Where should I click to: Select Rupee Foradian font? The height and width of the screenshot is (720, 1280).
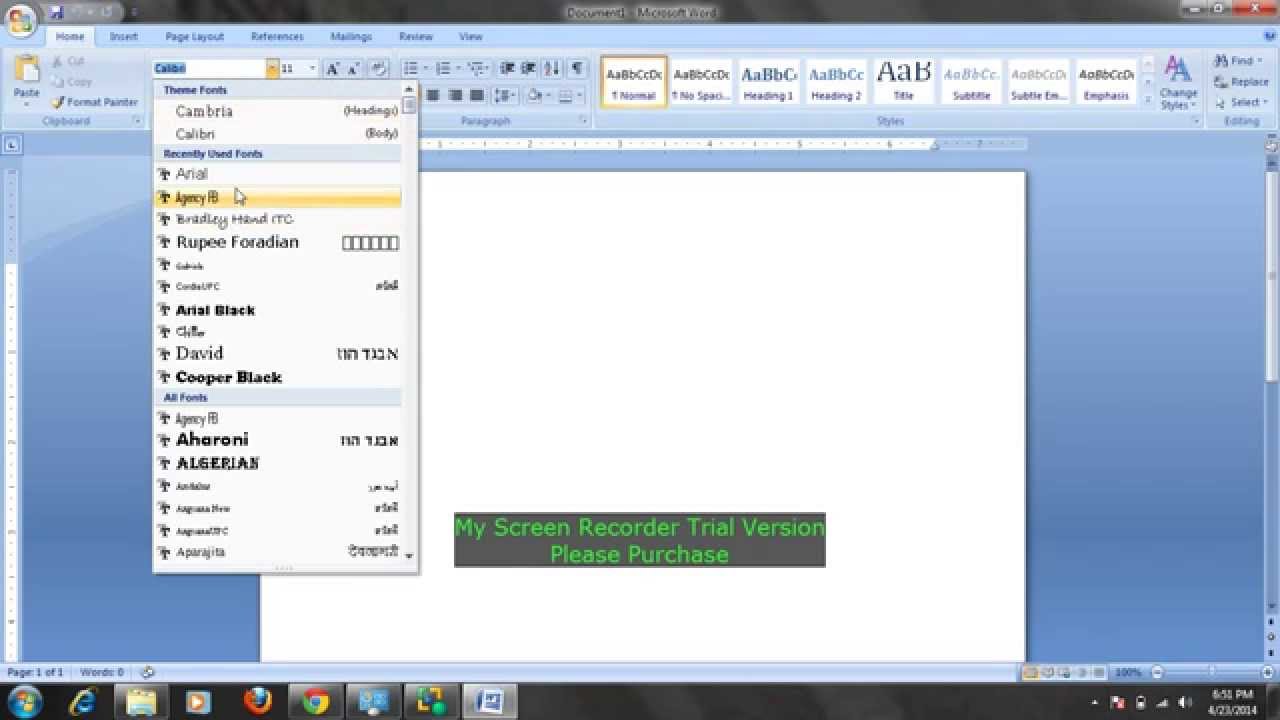(x=278, y=242)
